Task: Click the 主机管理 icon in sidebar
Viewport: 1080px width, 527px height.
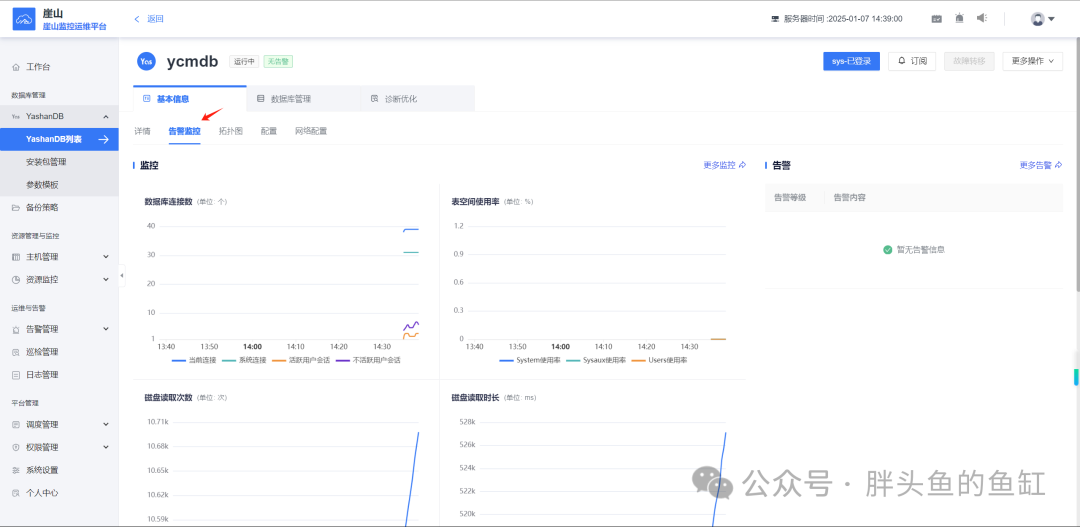Action: (x=16, y=257)
